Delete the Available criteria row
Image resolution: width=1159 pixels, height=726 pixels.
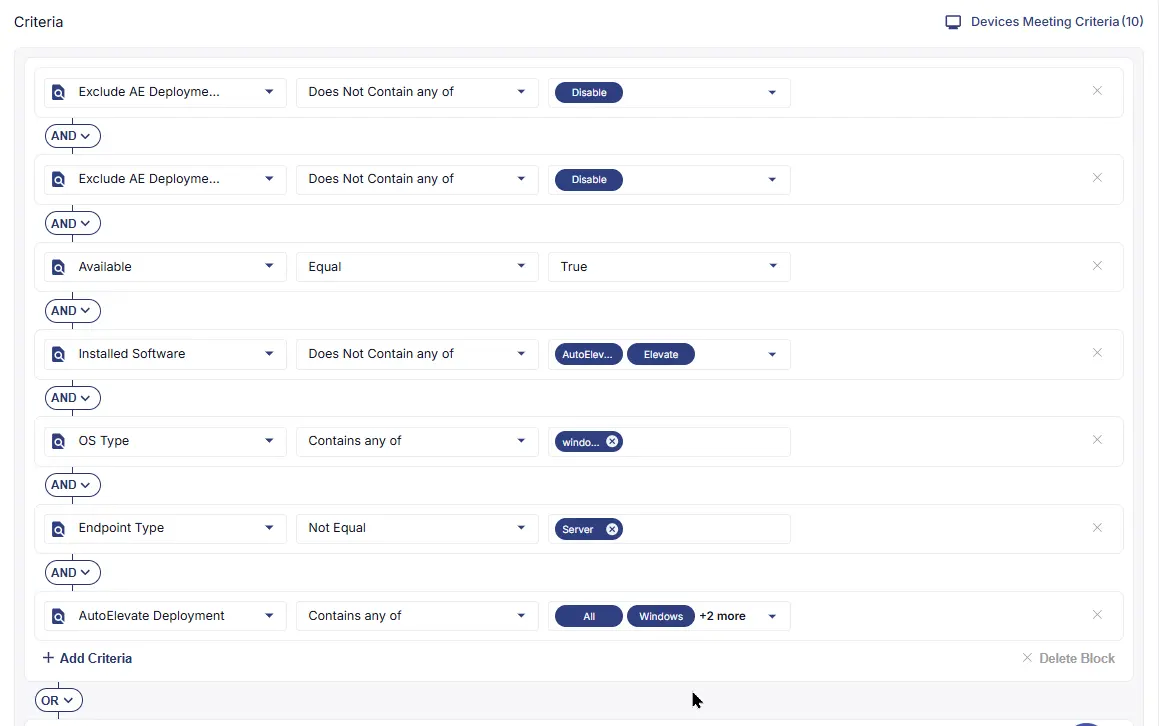(1097, 265)
